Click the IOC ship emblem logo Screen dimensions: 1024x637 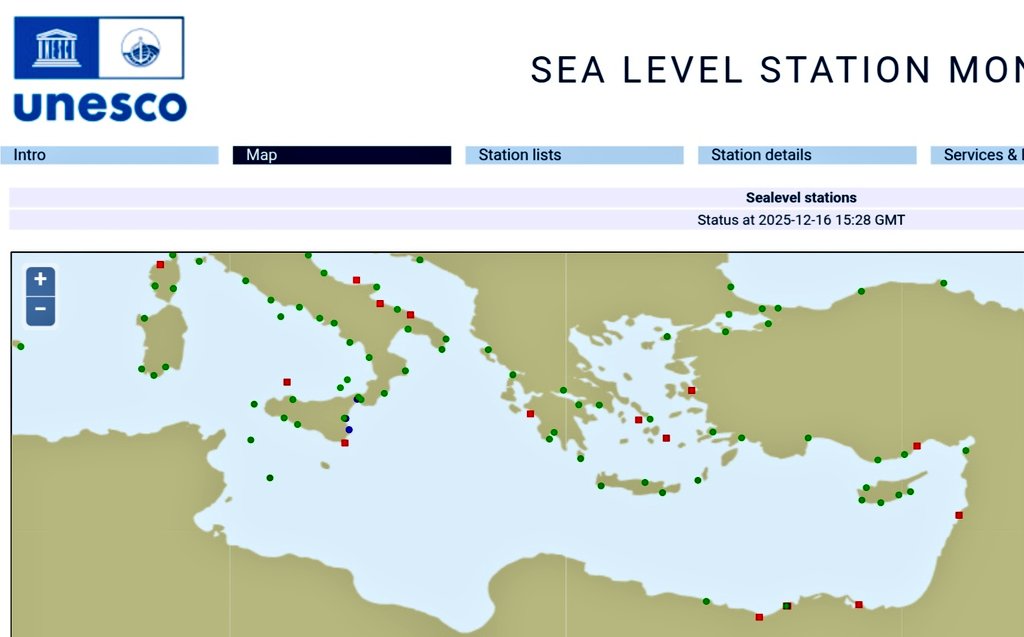tap(140, 48)
